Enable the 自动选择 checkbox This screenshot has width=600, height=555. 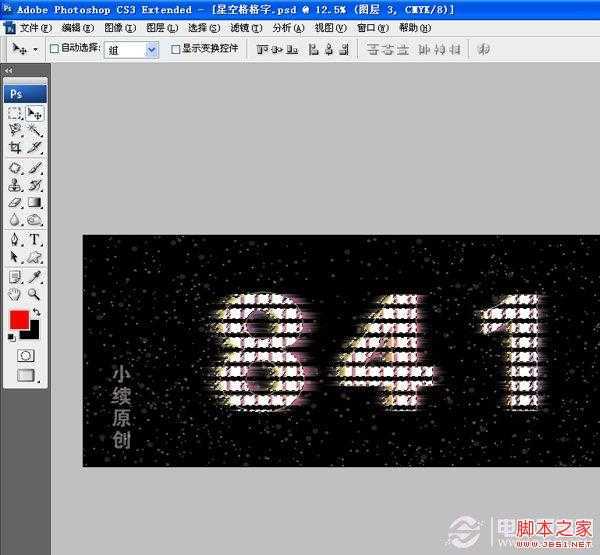click(x=55, y=49)
